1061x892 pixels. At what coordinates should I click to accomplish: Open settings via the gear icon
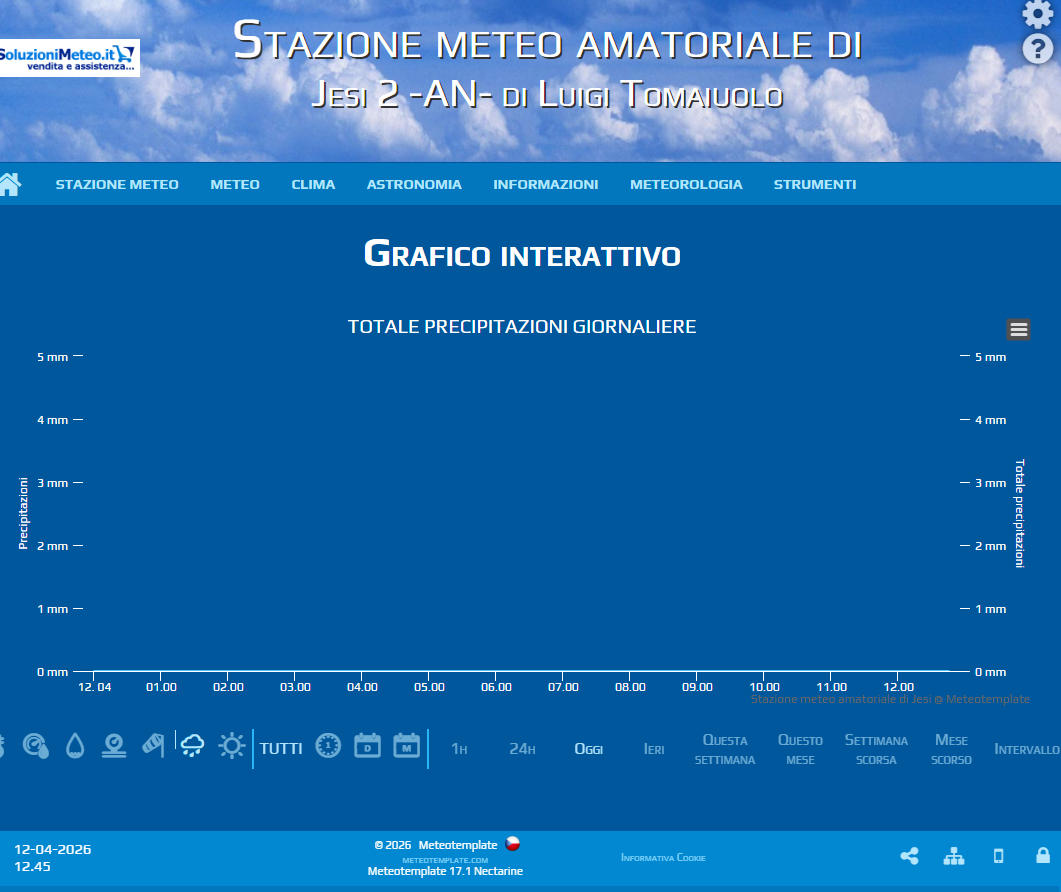click(1037, 14)
